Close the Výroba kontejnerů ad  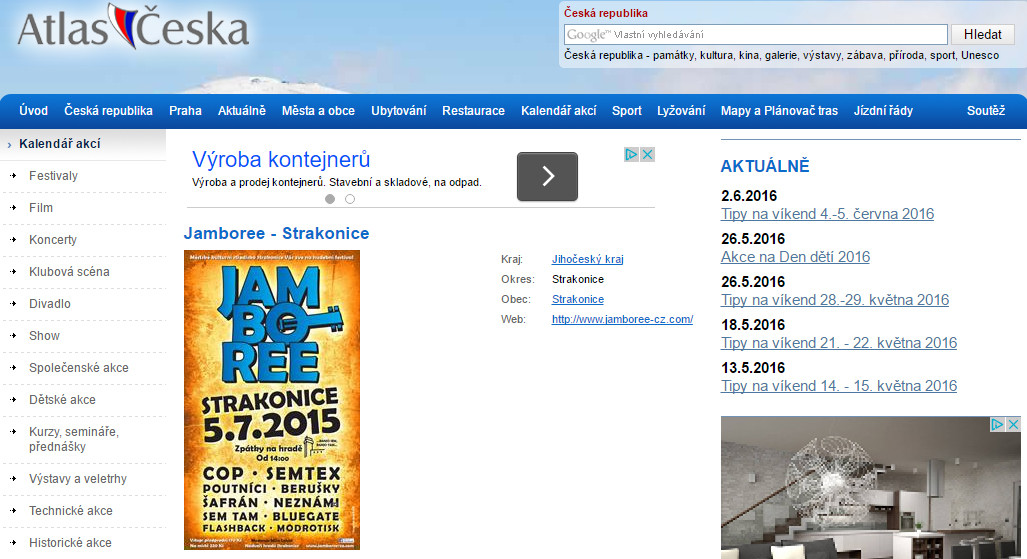[647, 155]
